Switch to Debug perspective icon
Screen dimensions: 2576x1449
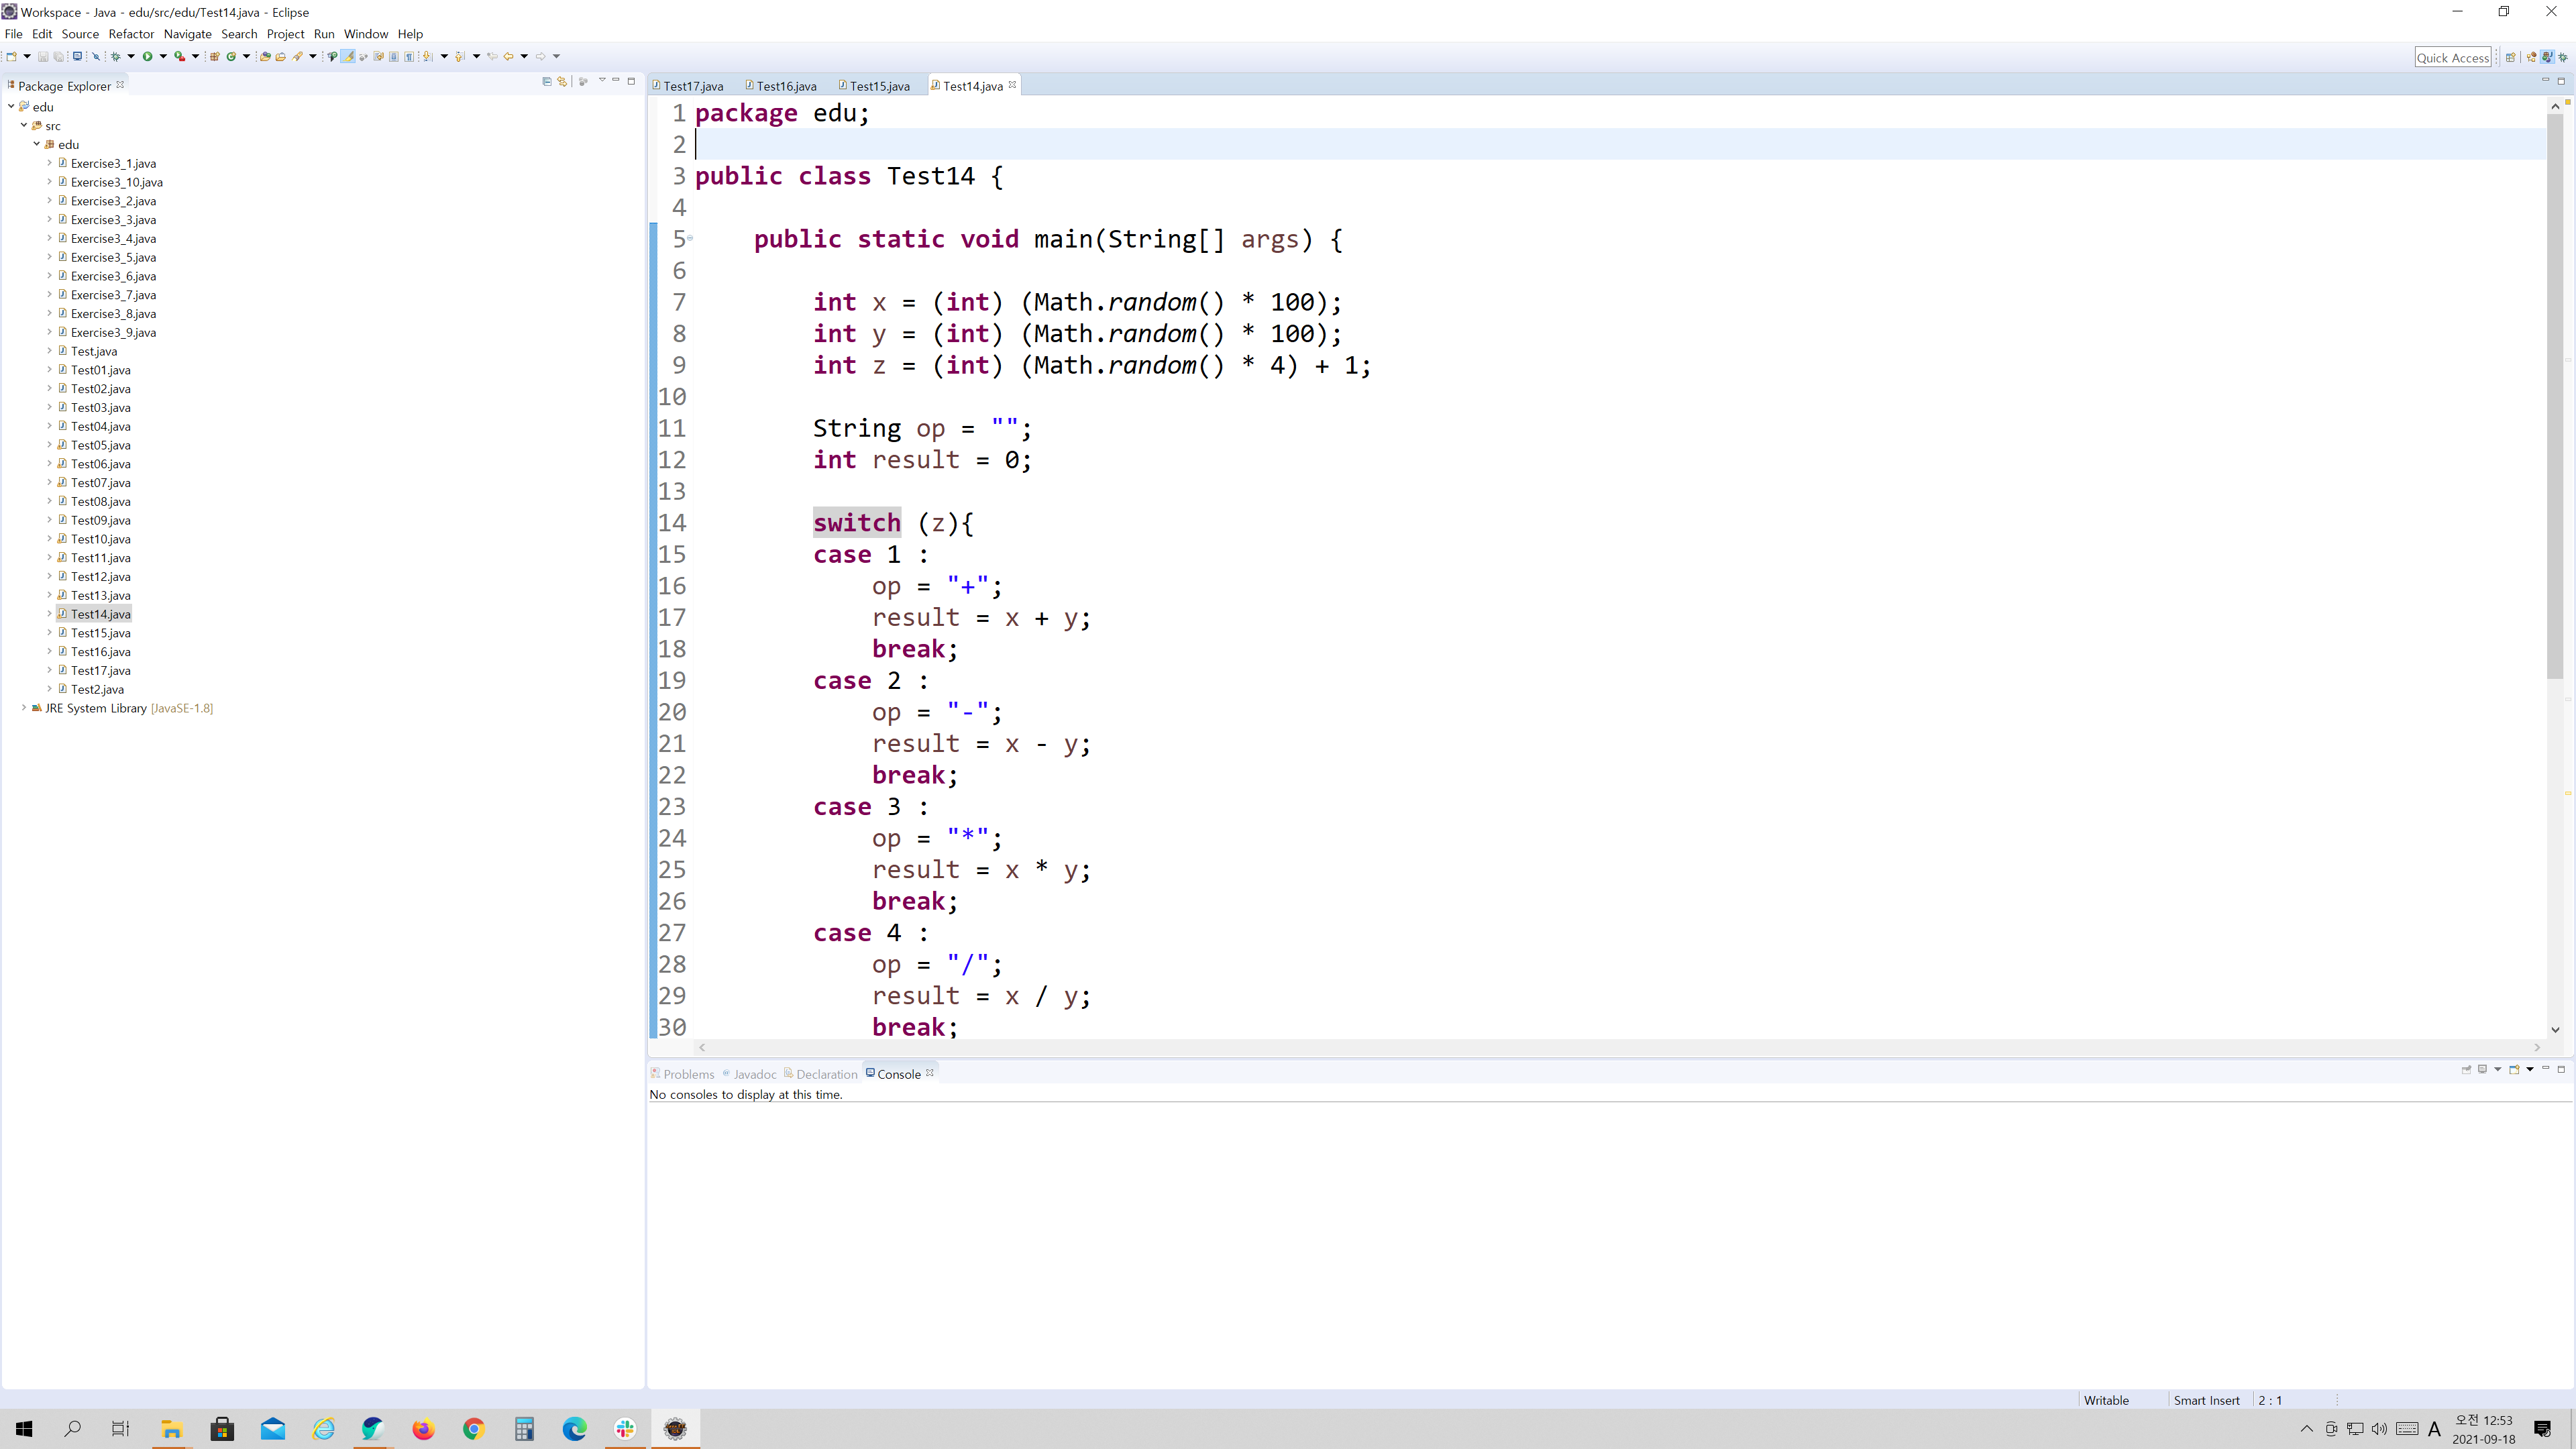tap(2563, 57)
